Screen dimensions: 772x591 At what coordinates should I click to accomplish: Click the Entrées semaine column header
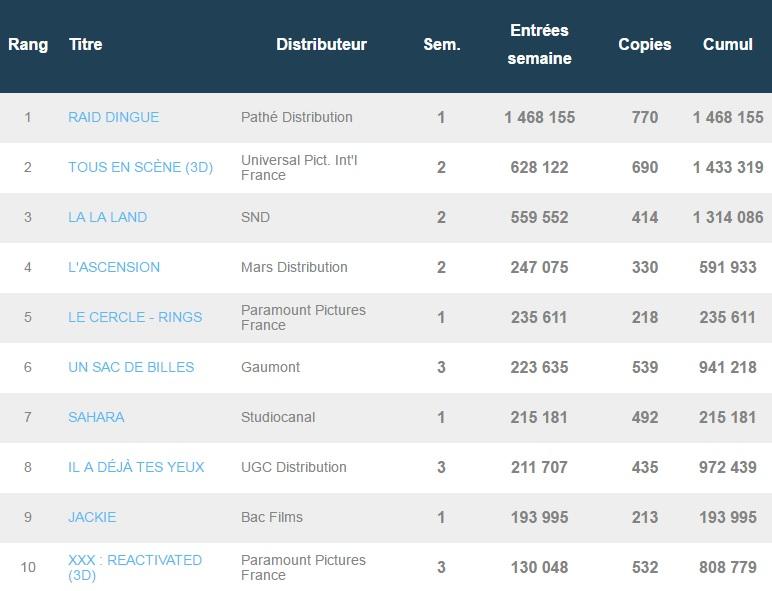tap(539, 45)
